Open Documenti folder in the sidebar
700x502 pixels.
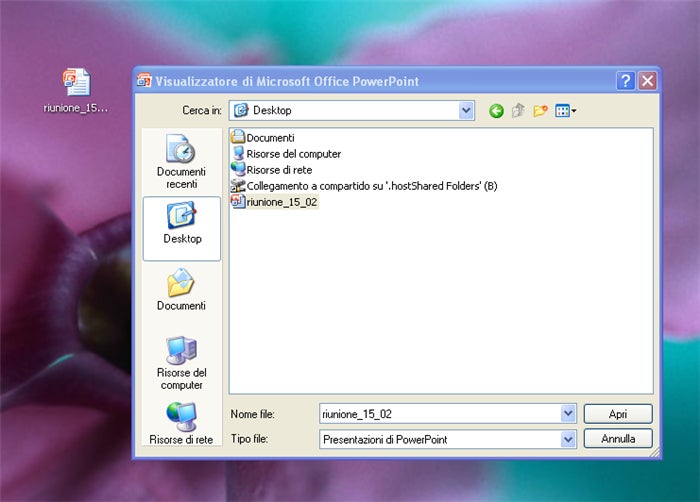coord(181,289)
